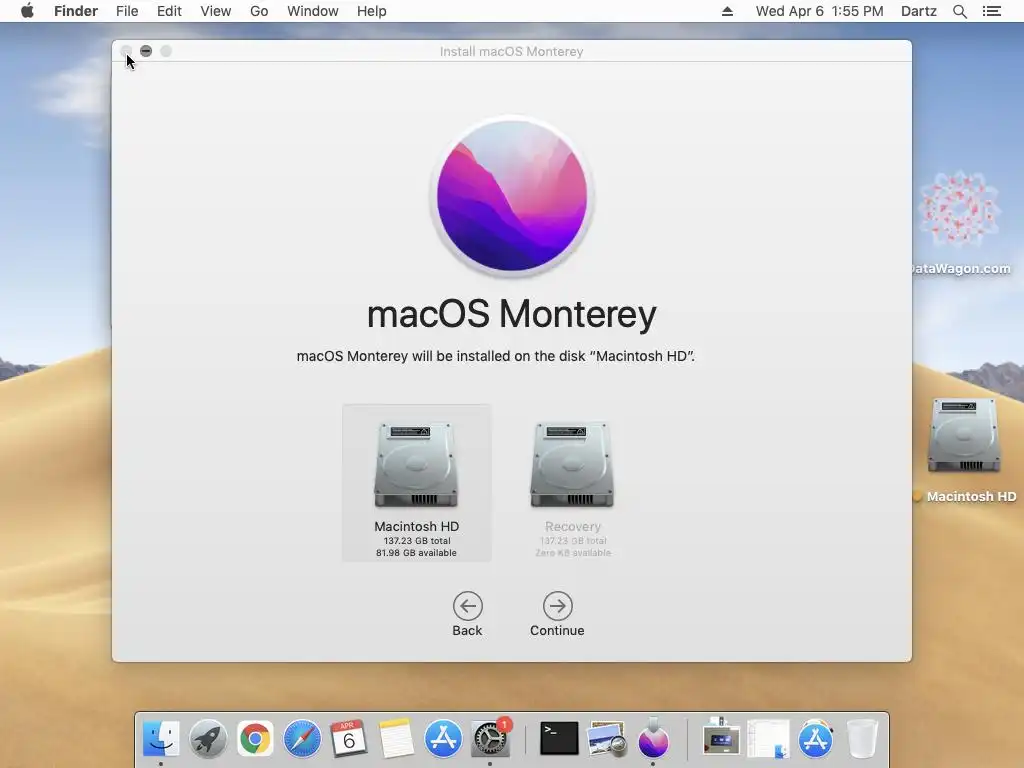
Task: Close the Install macOS Monterey window
Action: point(127,51)
